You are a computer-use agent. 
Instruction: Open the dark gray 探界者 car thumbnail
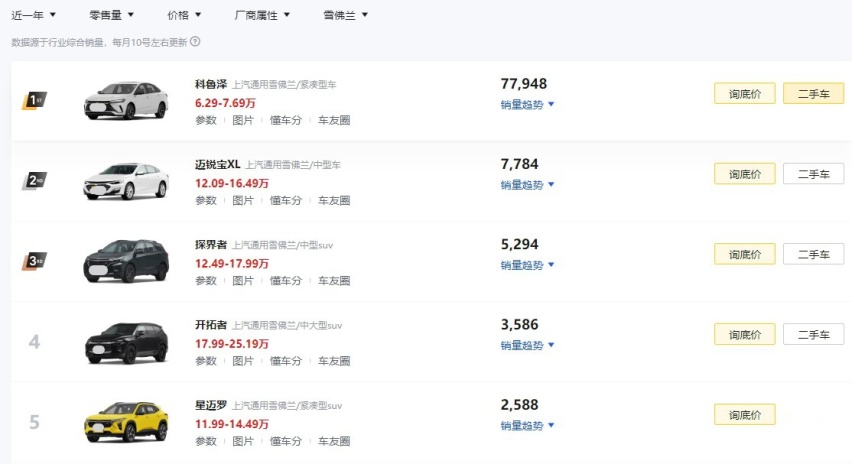126,261
